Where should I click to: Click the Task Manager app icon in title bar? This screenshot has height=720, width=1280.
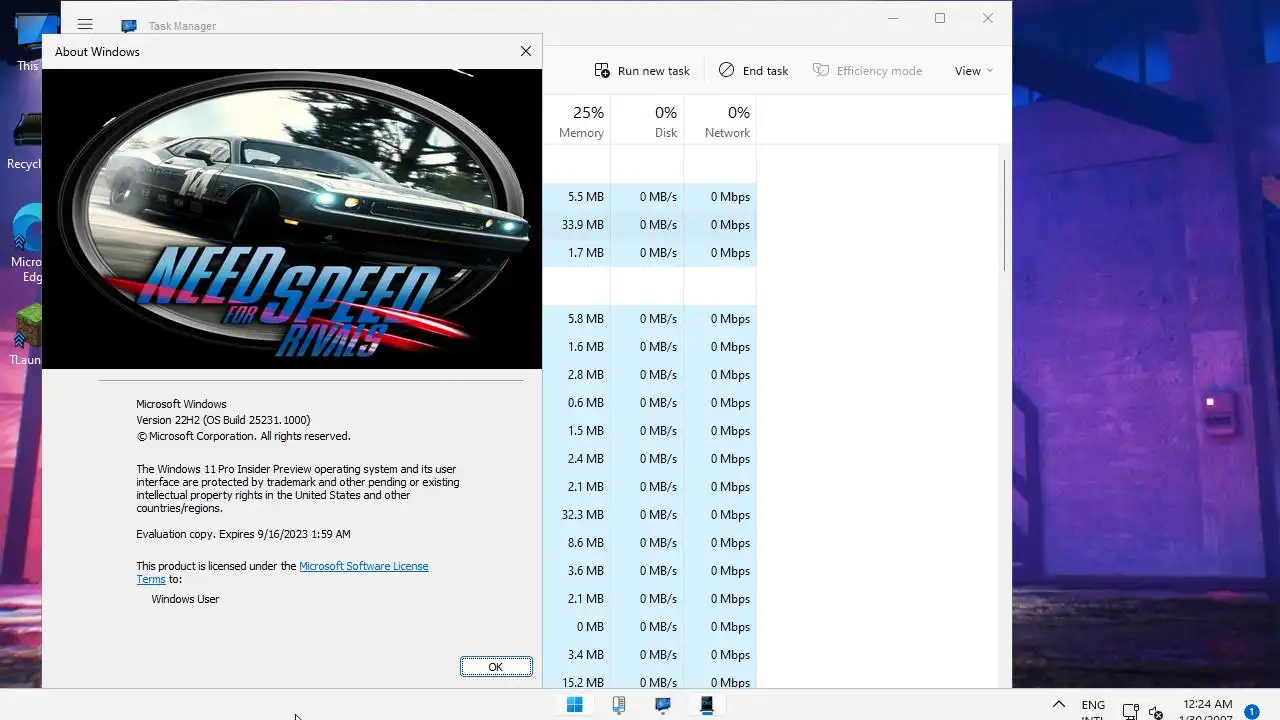coord(129,27)
